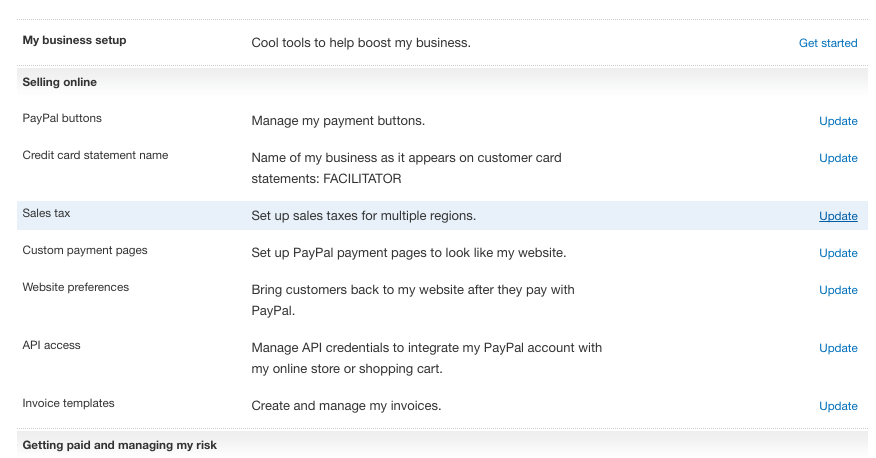
Task: Select the FACILITATOR statement name description
Action: pyautogui.click(x=406, y=168)
